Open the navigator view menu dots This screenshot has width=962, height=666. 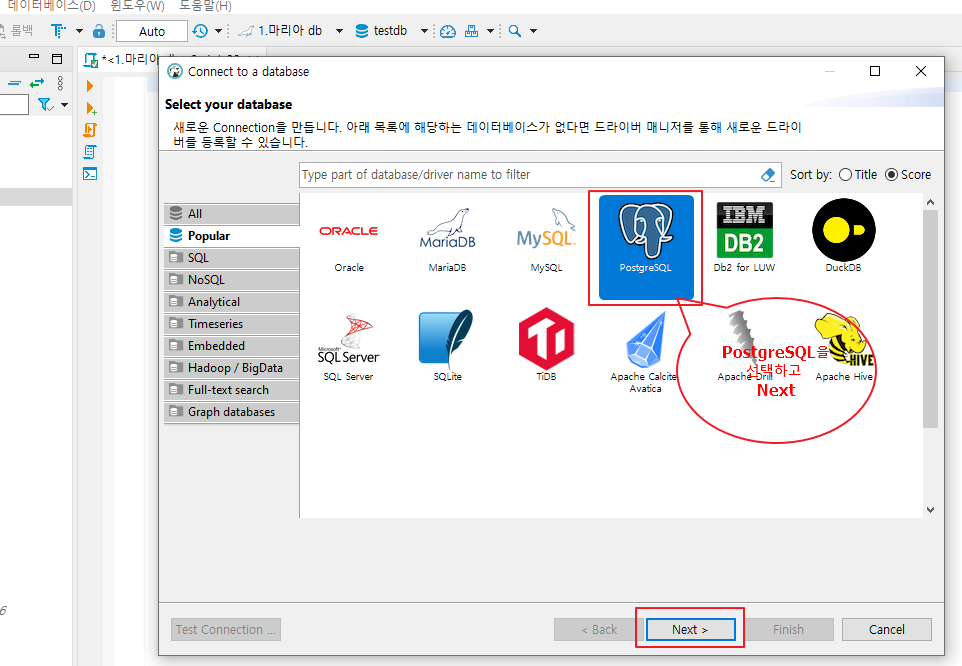click(x=60, y=83)
